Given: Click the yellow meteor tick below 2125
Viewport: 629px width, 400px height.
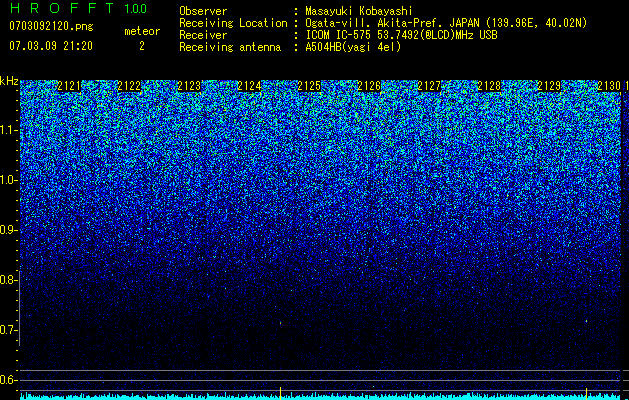Looking at the screenshot, I should (x=280, y=393).
